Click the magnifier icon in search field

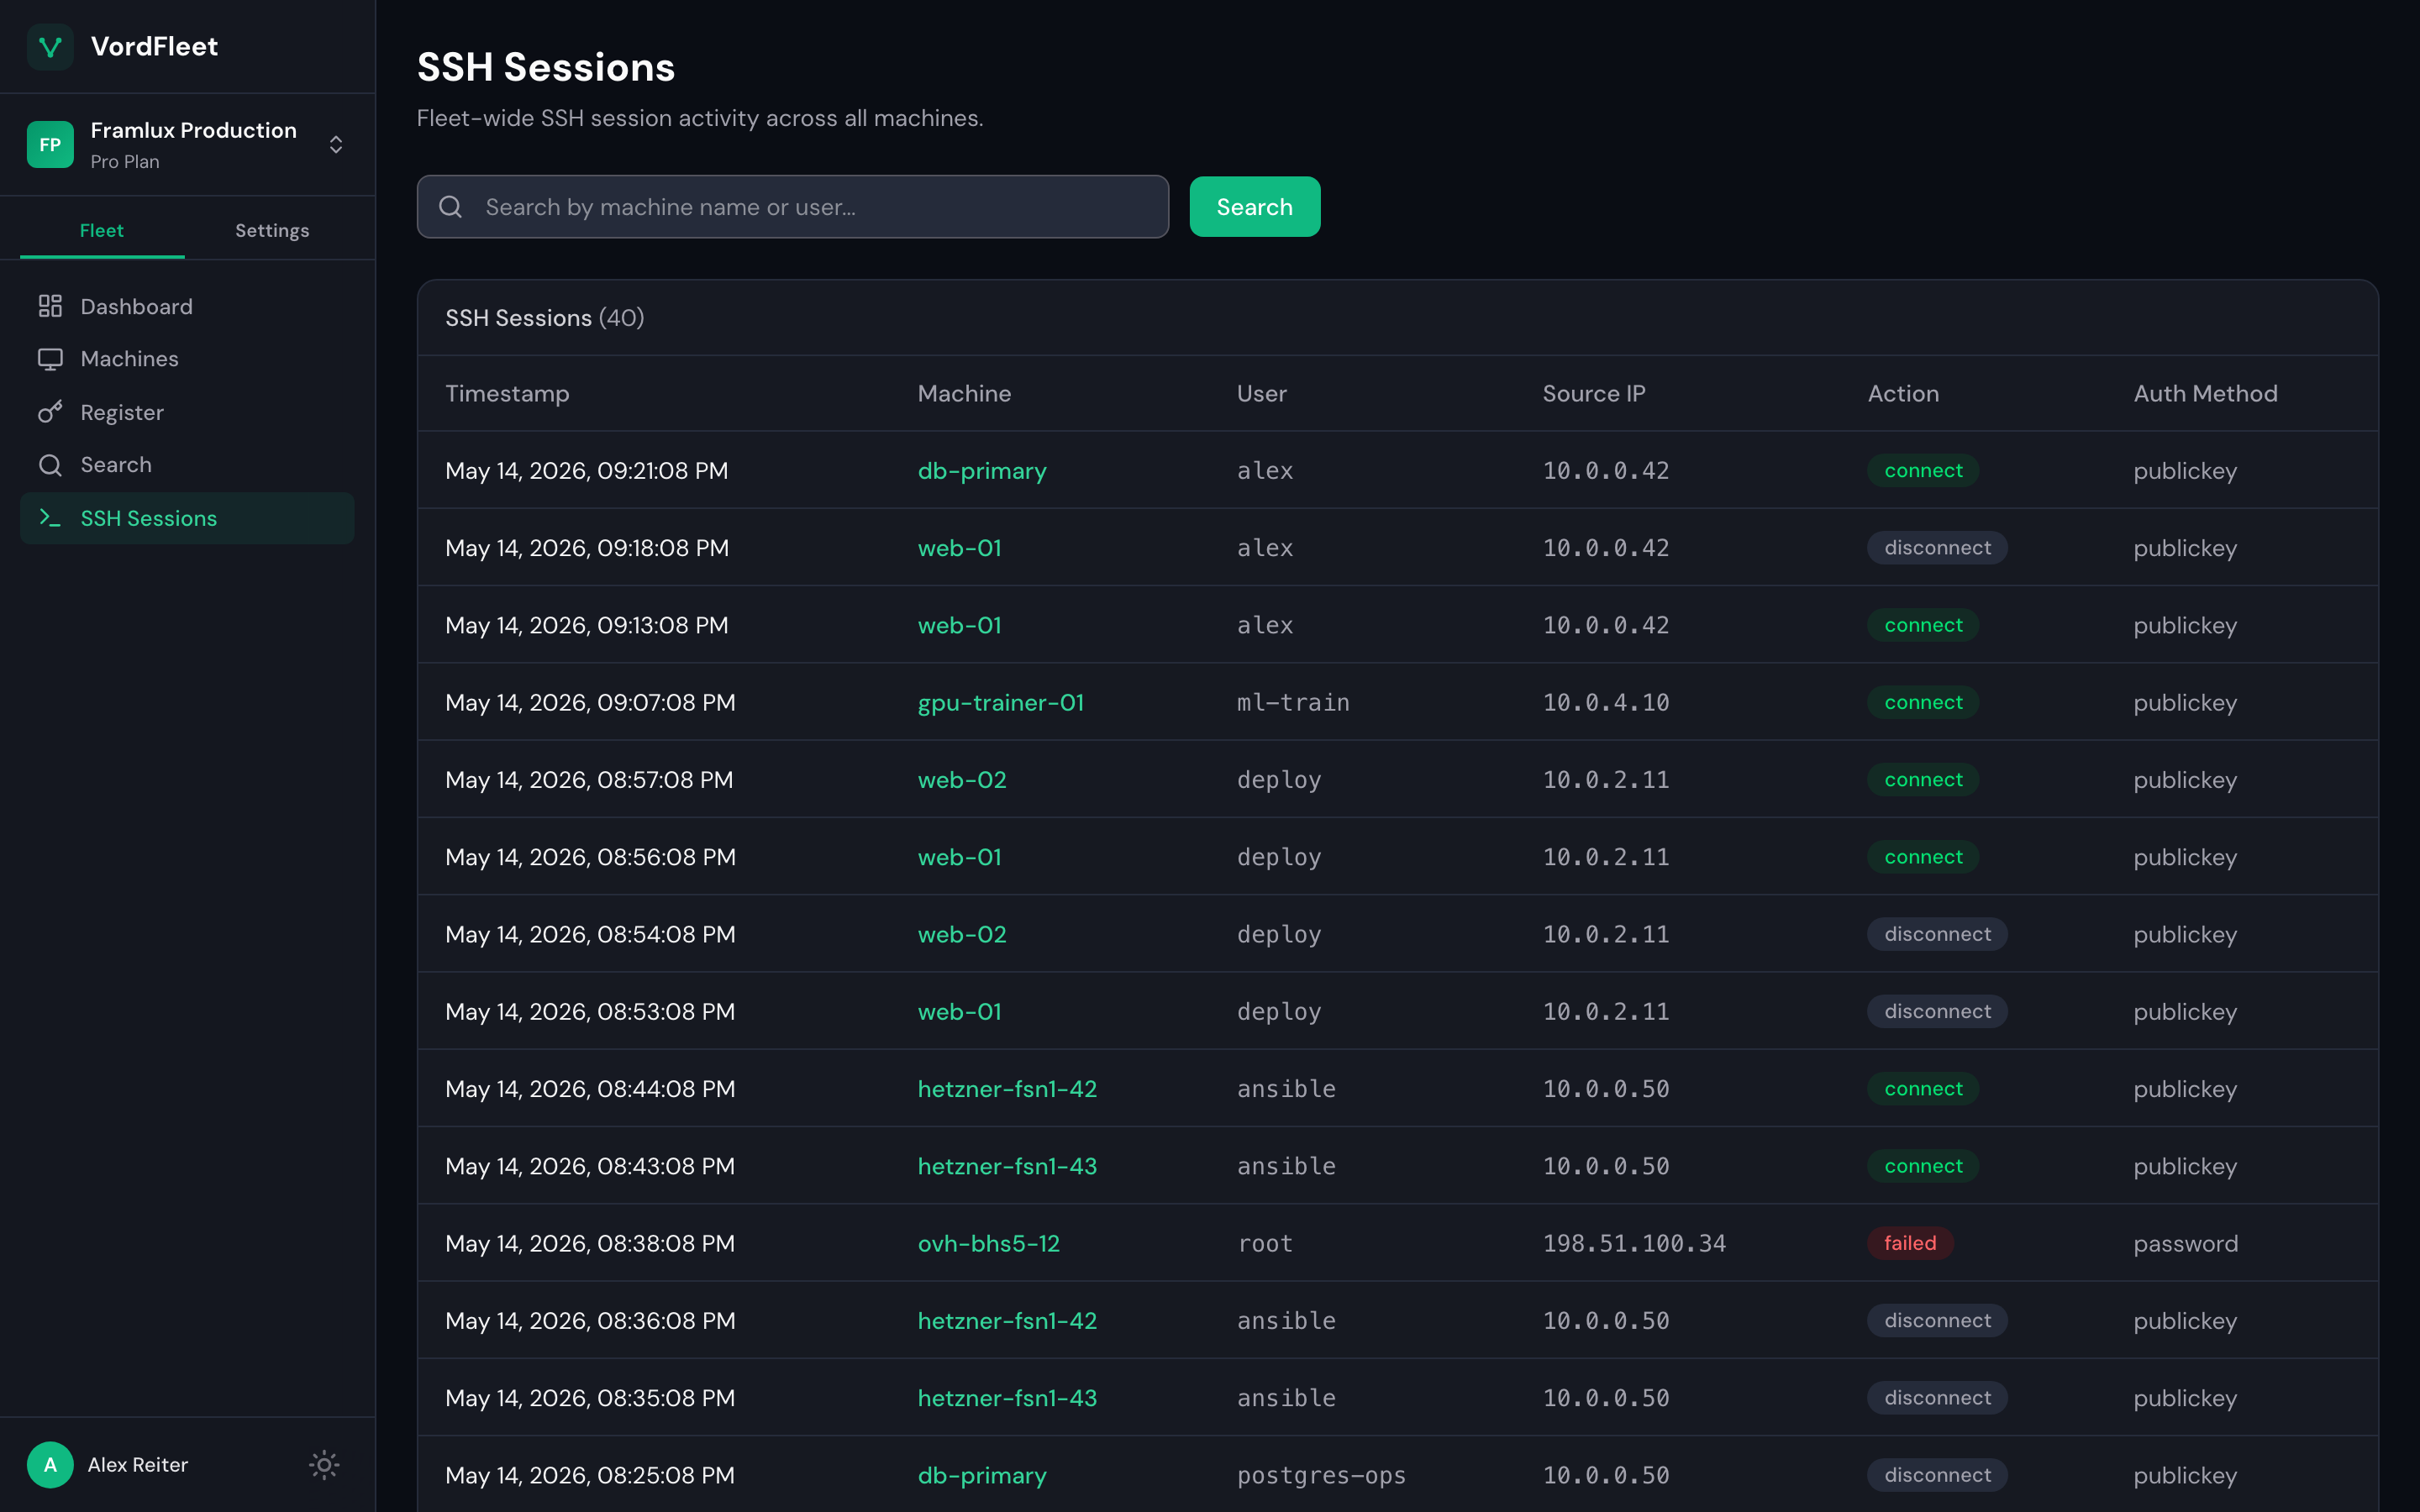tap(451, 207)
